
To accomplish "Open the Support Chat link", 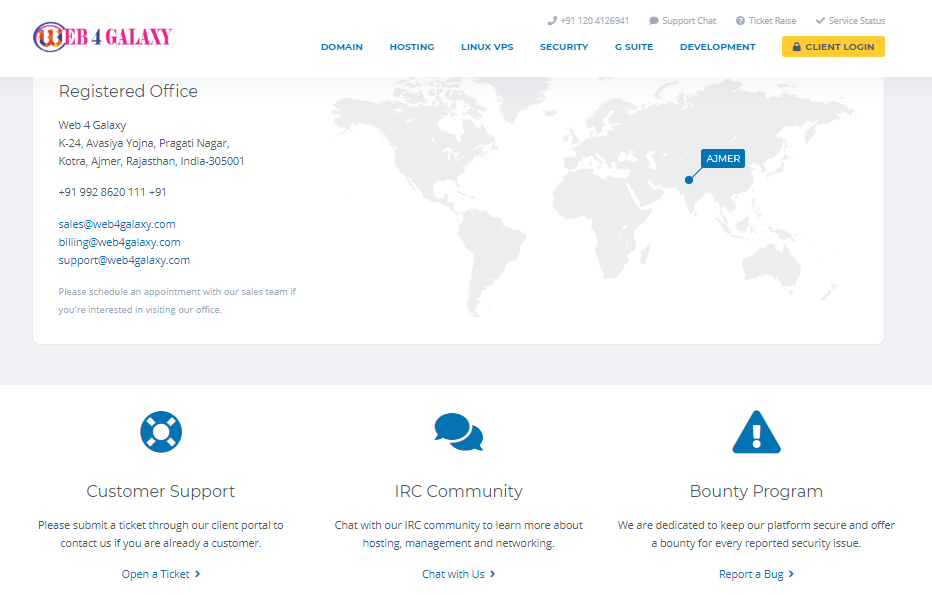I will (683, 21).
